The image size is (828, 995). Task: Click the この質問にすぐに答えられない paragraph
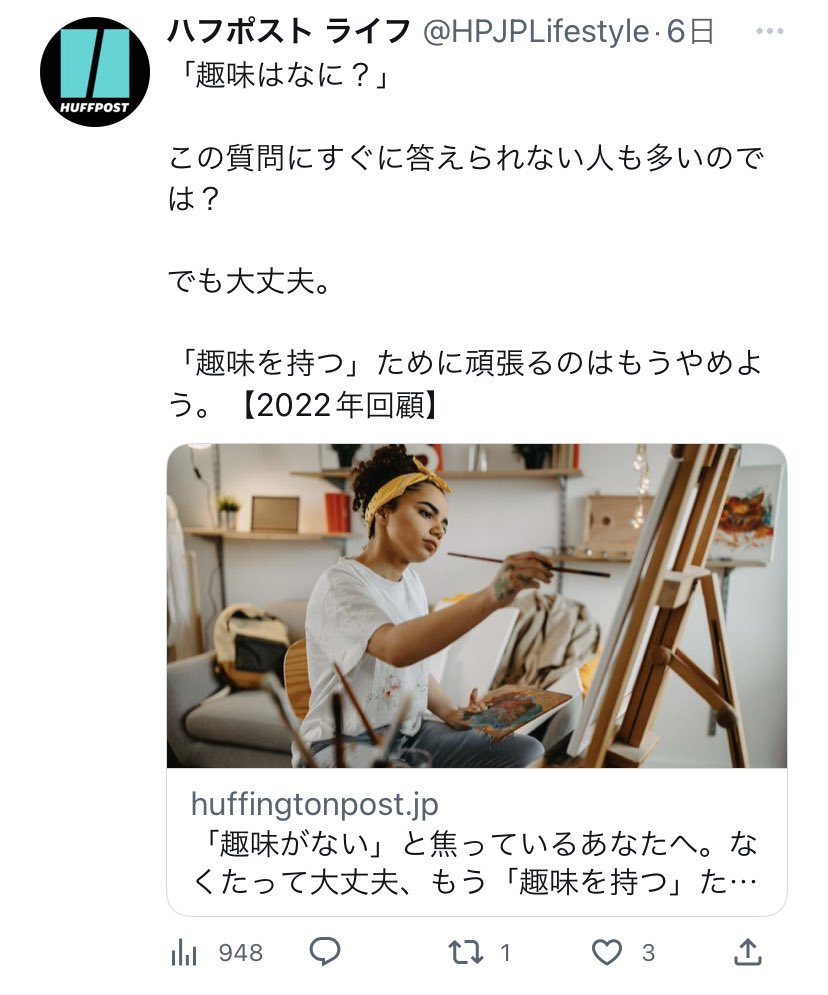[x=466, y=179]
